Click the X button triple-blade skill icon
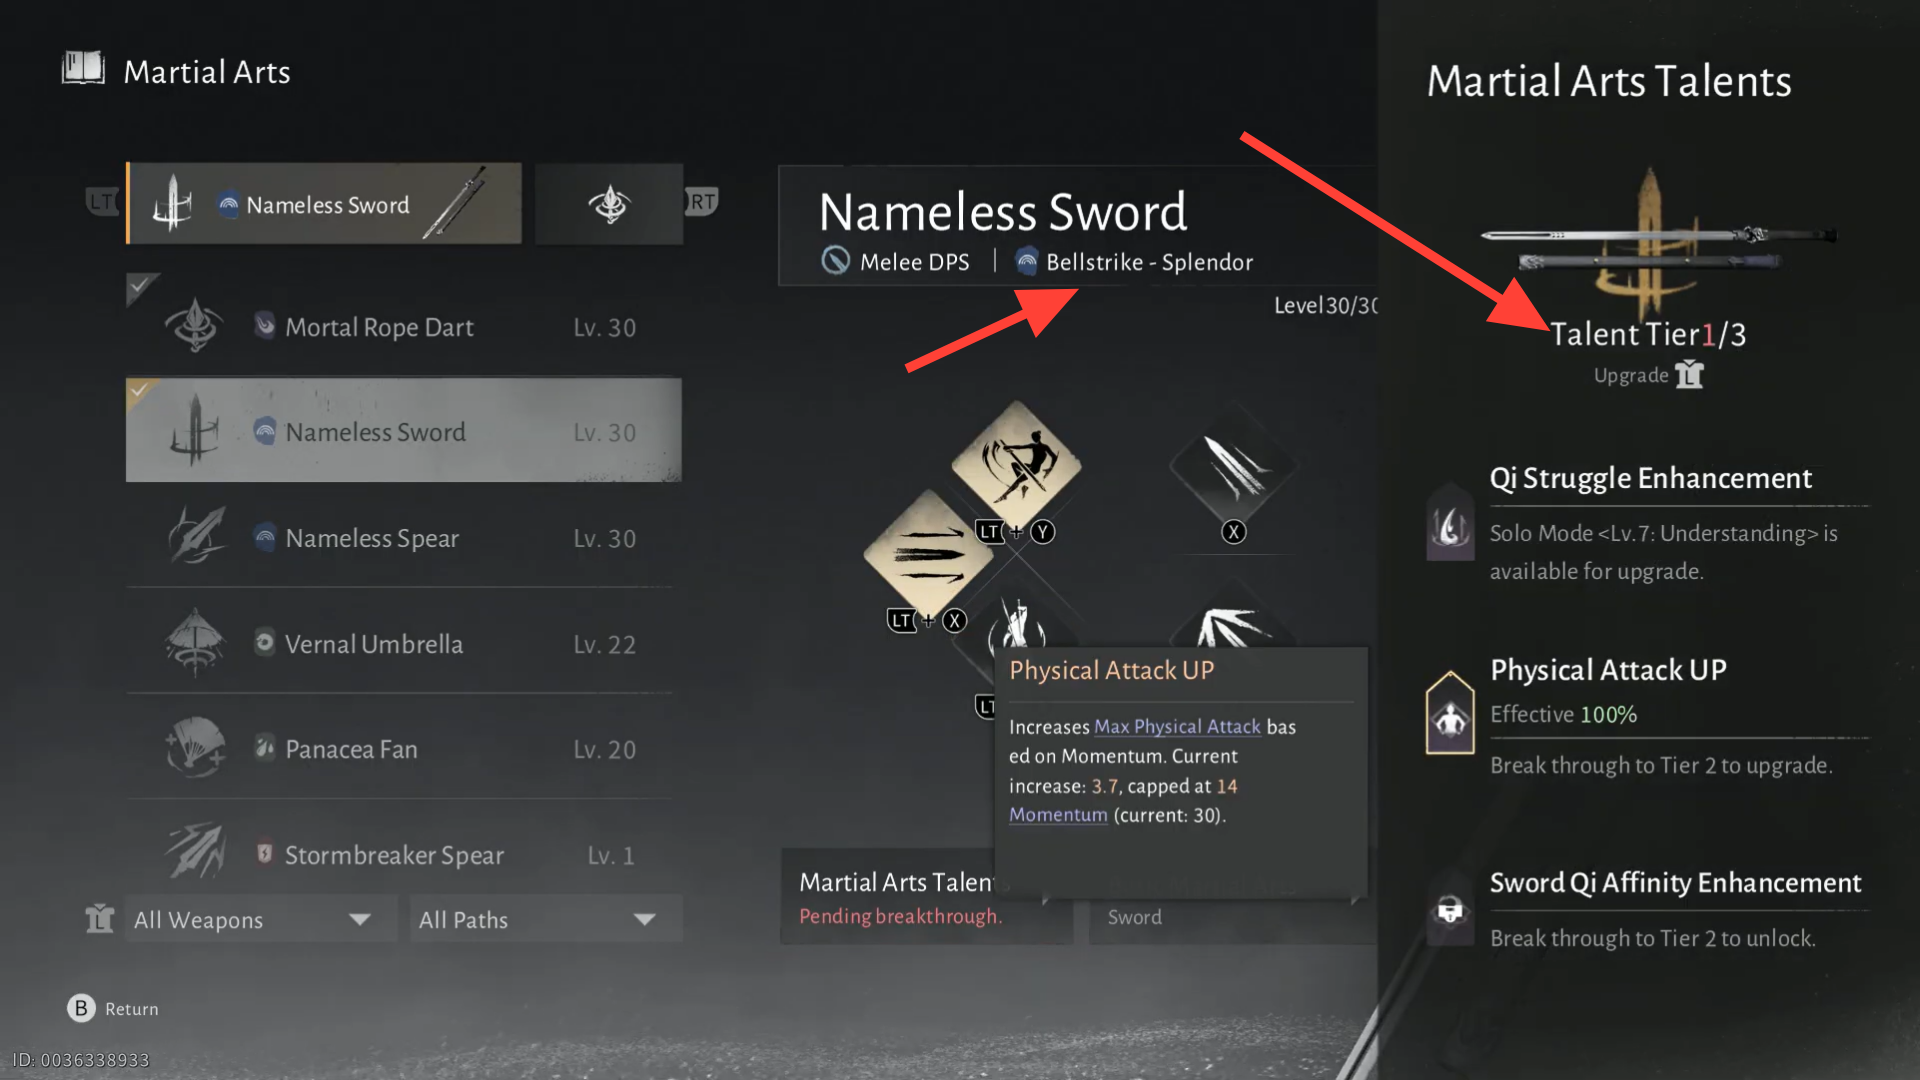1920x1080 pixels. (x=1234, y=466)
